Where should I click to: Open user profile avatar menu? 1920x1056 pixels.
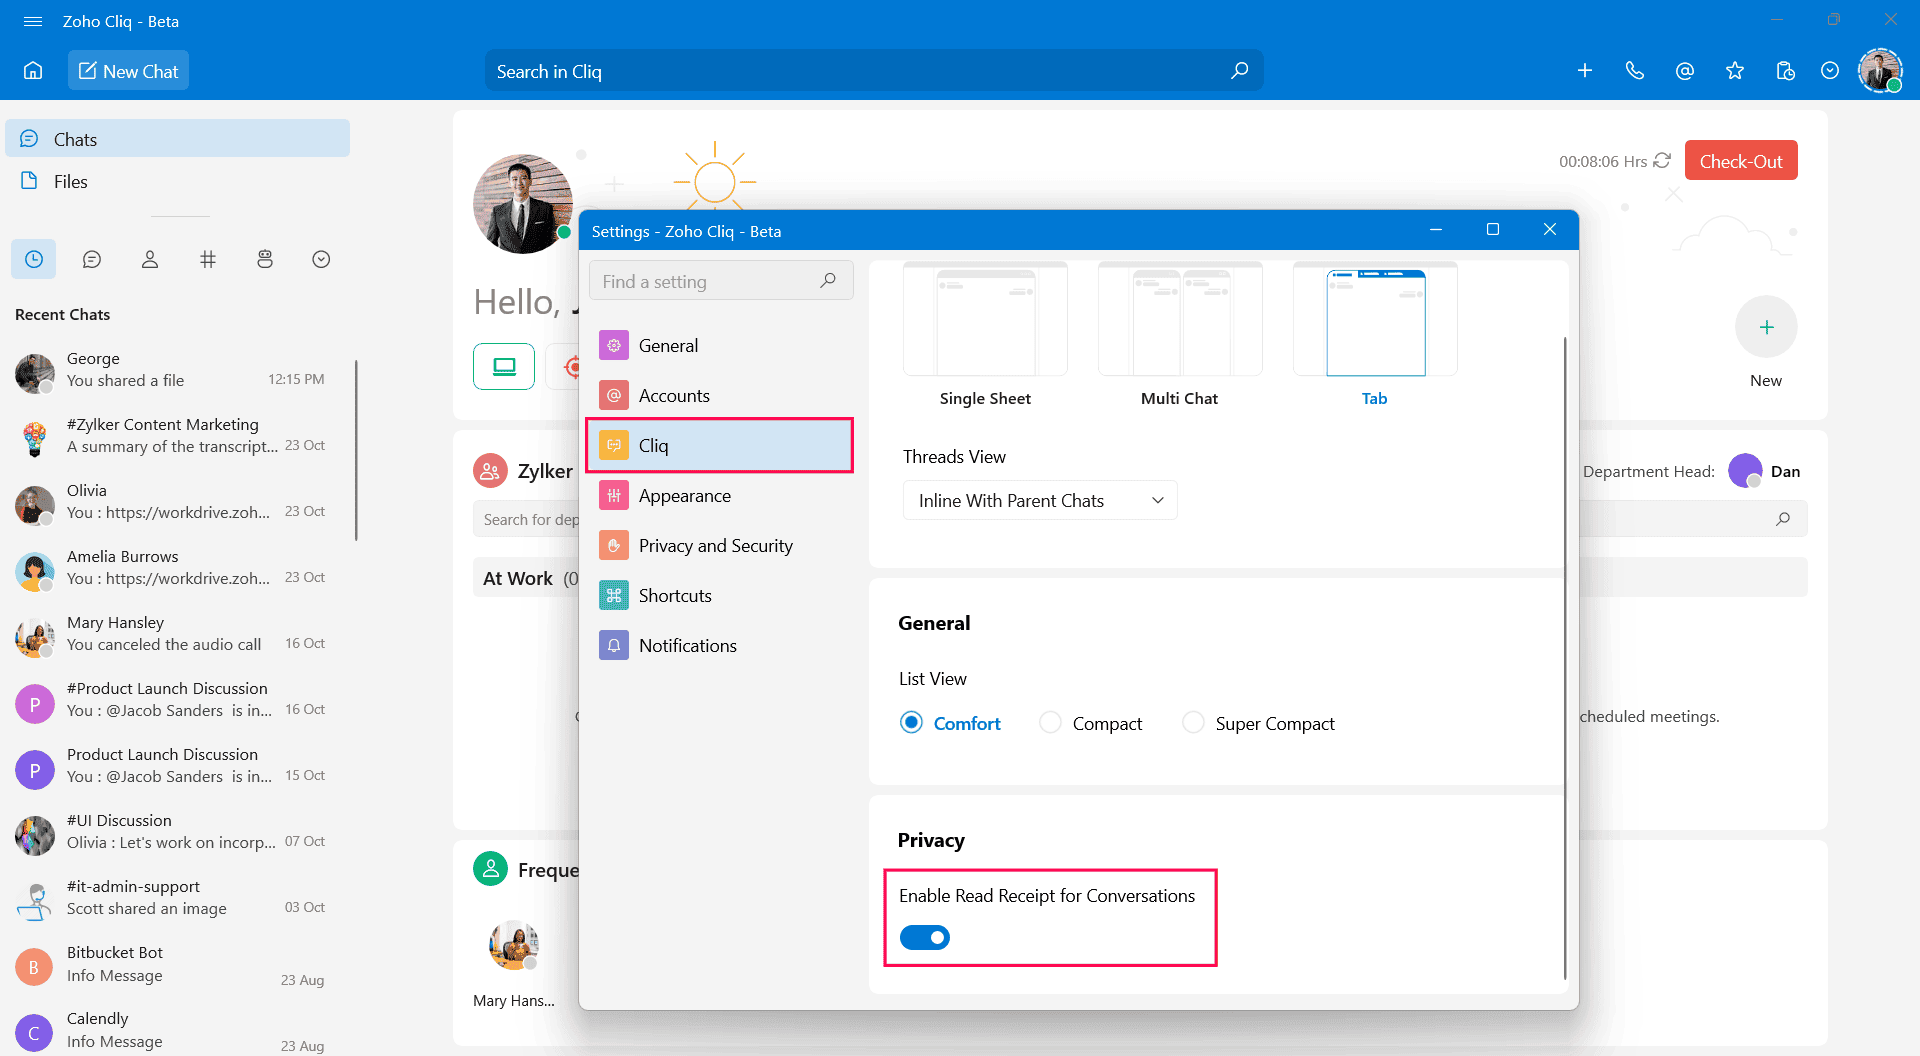[1879, 71]
